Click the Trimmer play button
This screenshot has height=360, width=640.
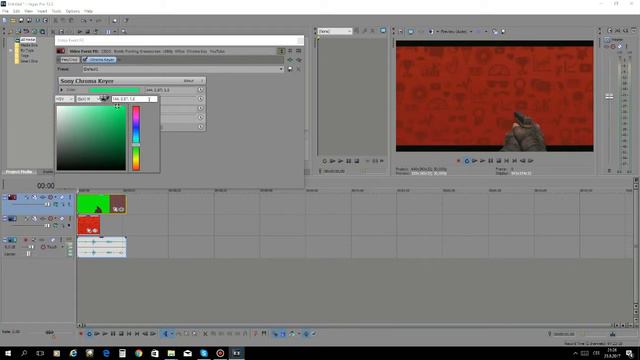[x=340, y=161]
